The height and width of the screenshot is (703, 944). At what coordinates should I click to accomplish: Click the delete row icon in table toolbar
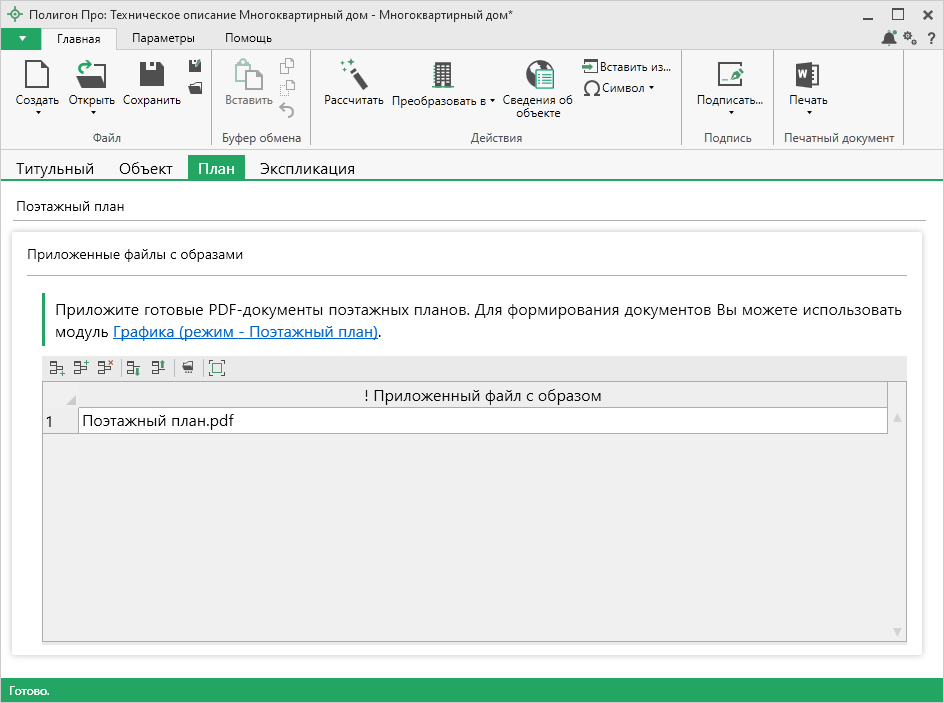[x=105, y=368]
